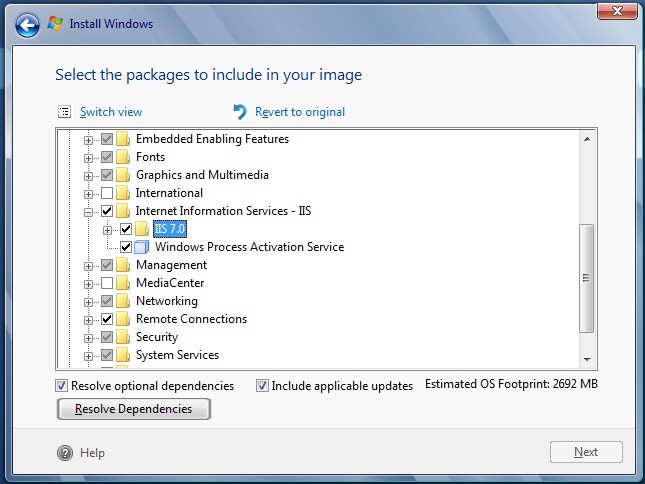This screenshot has width=645, height=484.
Task: Click the Fonts folder icon
Action: tap(123, 157)
